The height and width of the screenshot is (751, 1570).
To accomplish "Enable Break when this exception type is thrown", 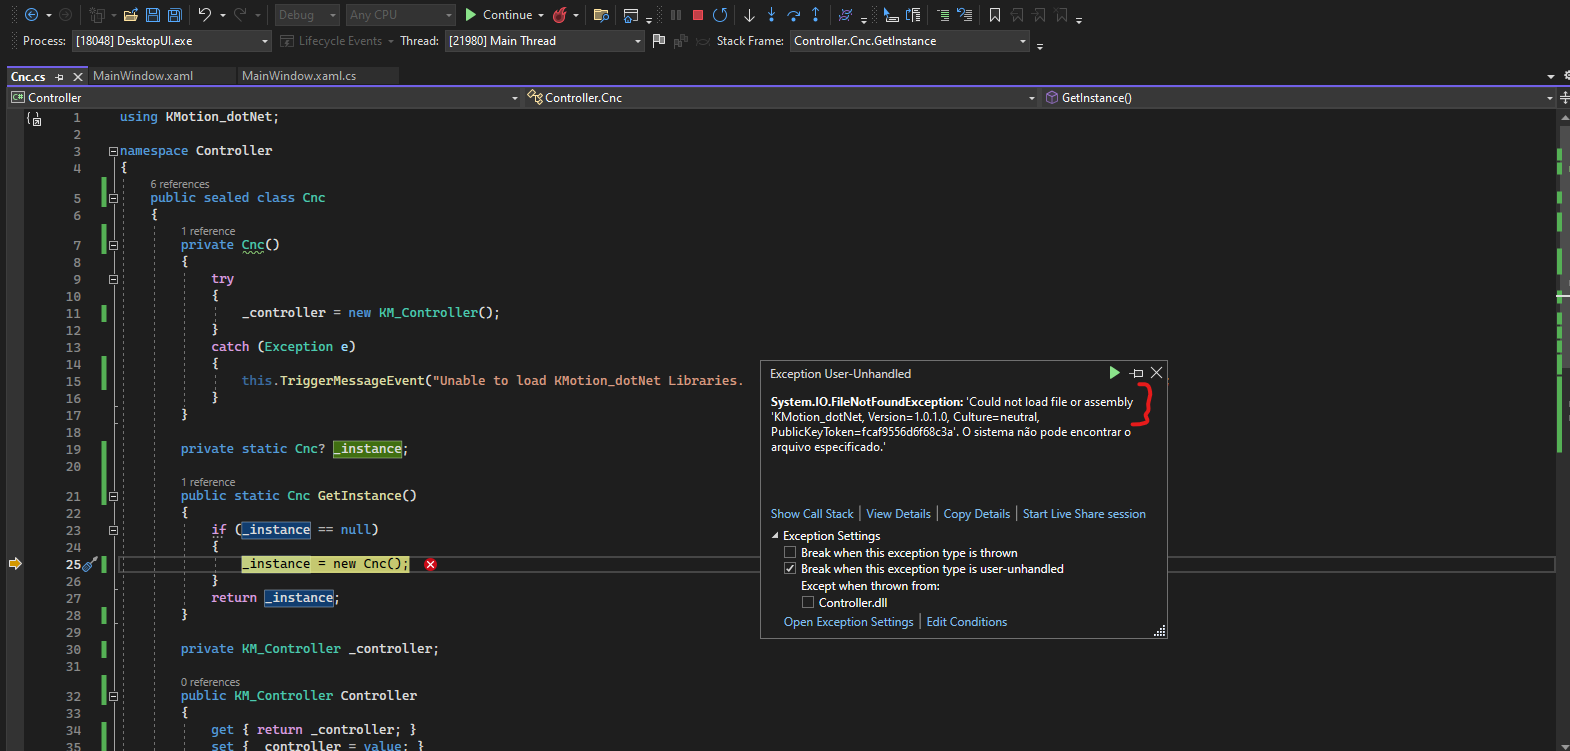I will point(790,553).
